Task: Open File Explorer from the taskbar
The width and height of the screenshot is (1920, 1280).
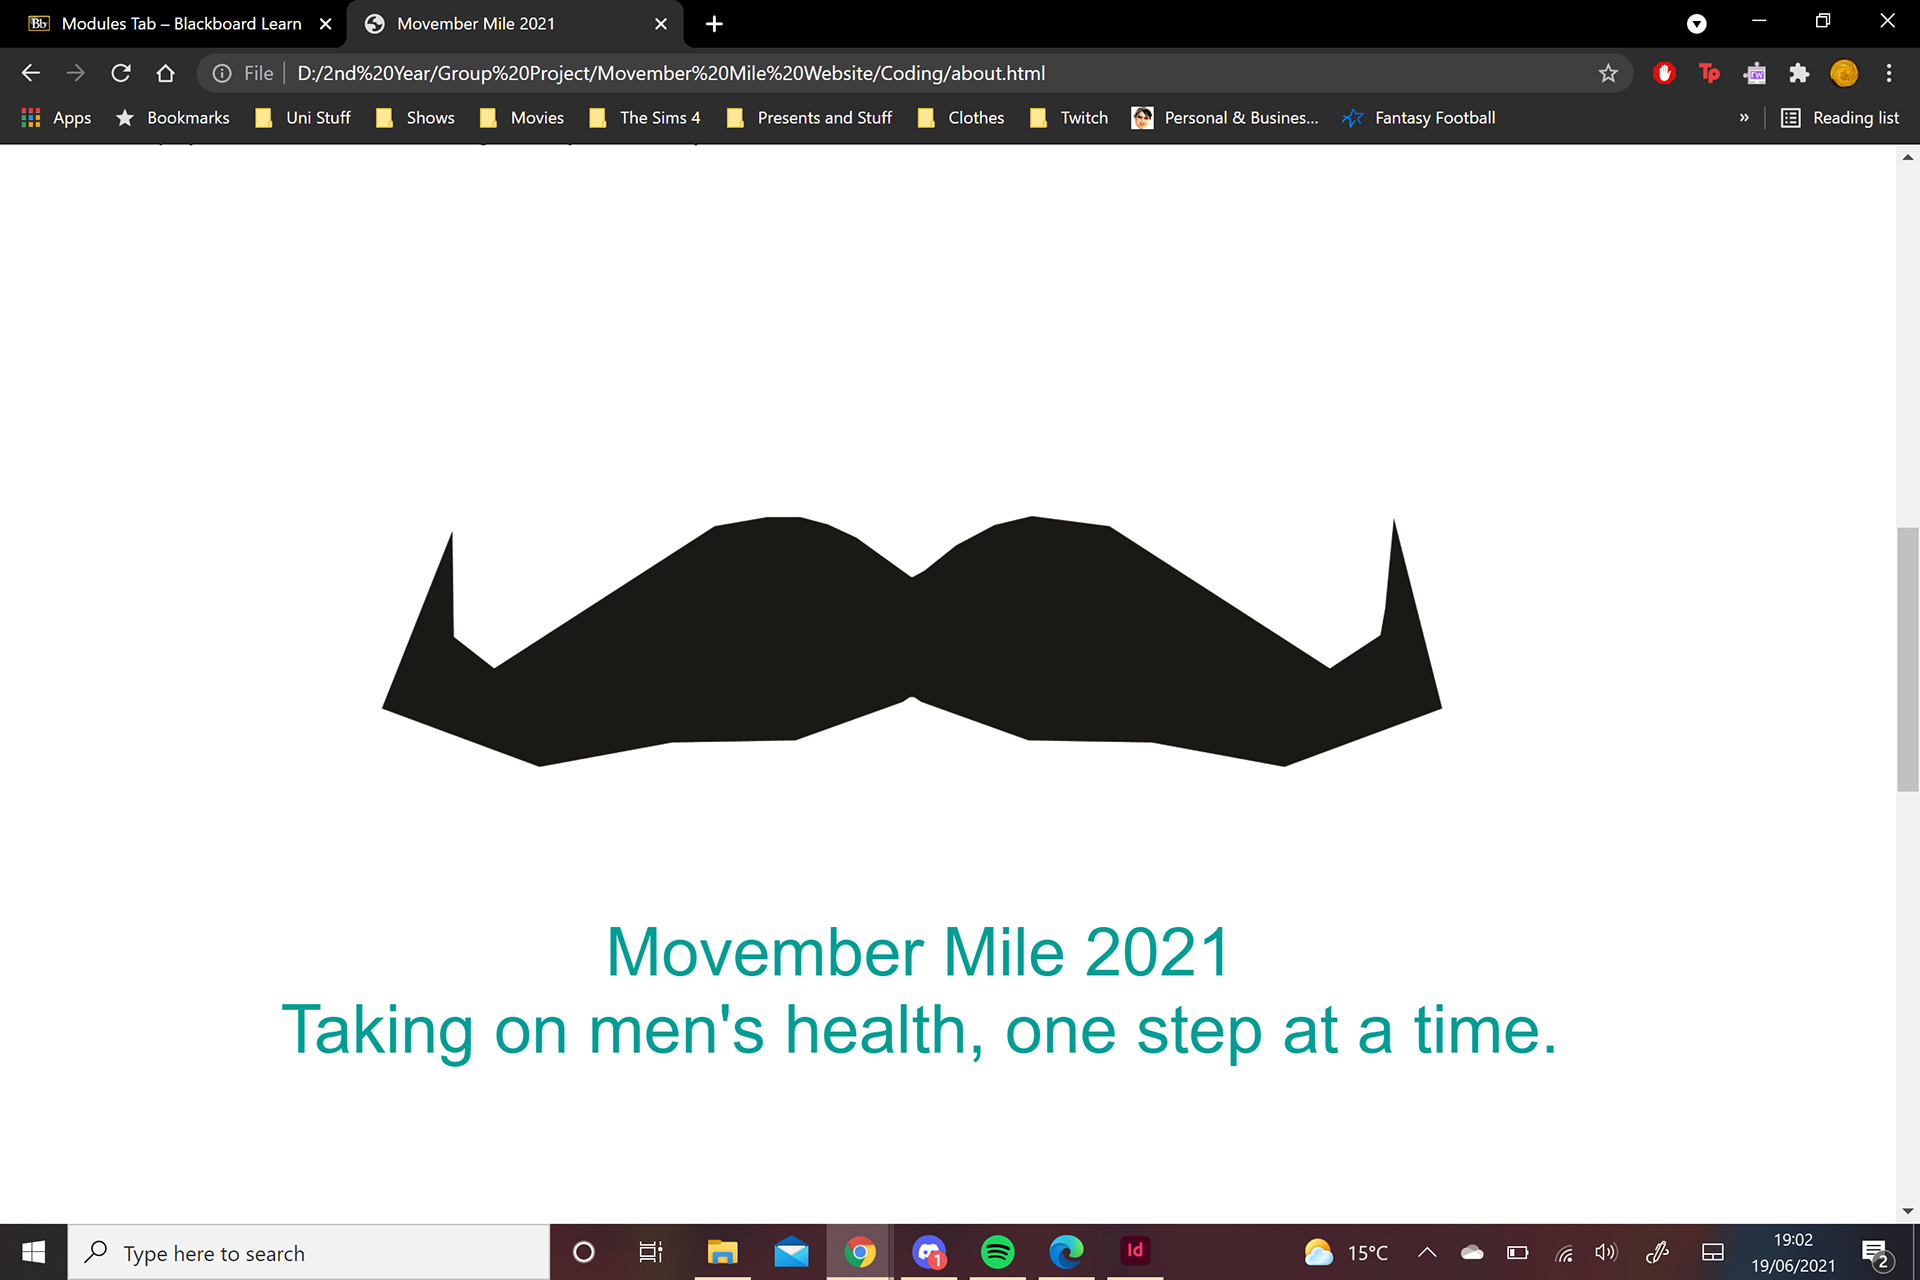Action: [722, 1252]
